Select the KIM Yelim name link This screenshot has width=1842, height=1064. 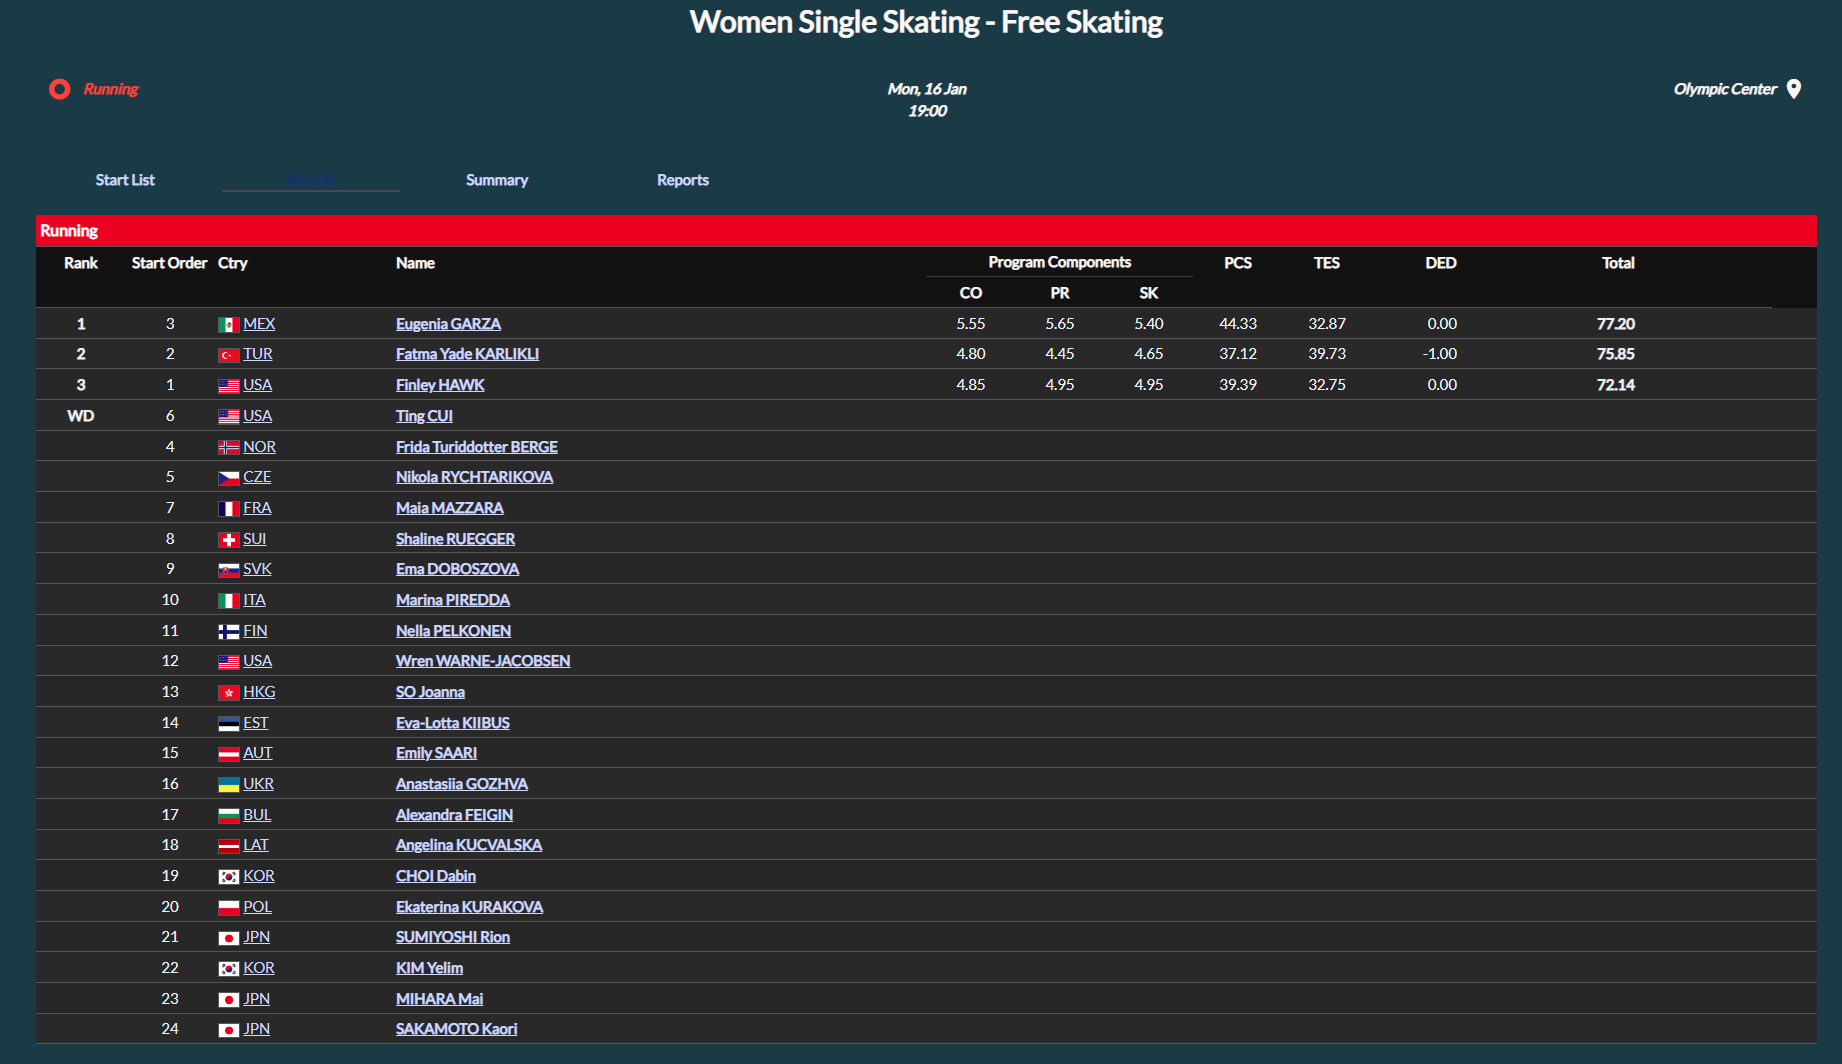click(429, 968)
